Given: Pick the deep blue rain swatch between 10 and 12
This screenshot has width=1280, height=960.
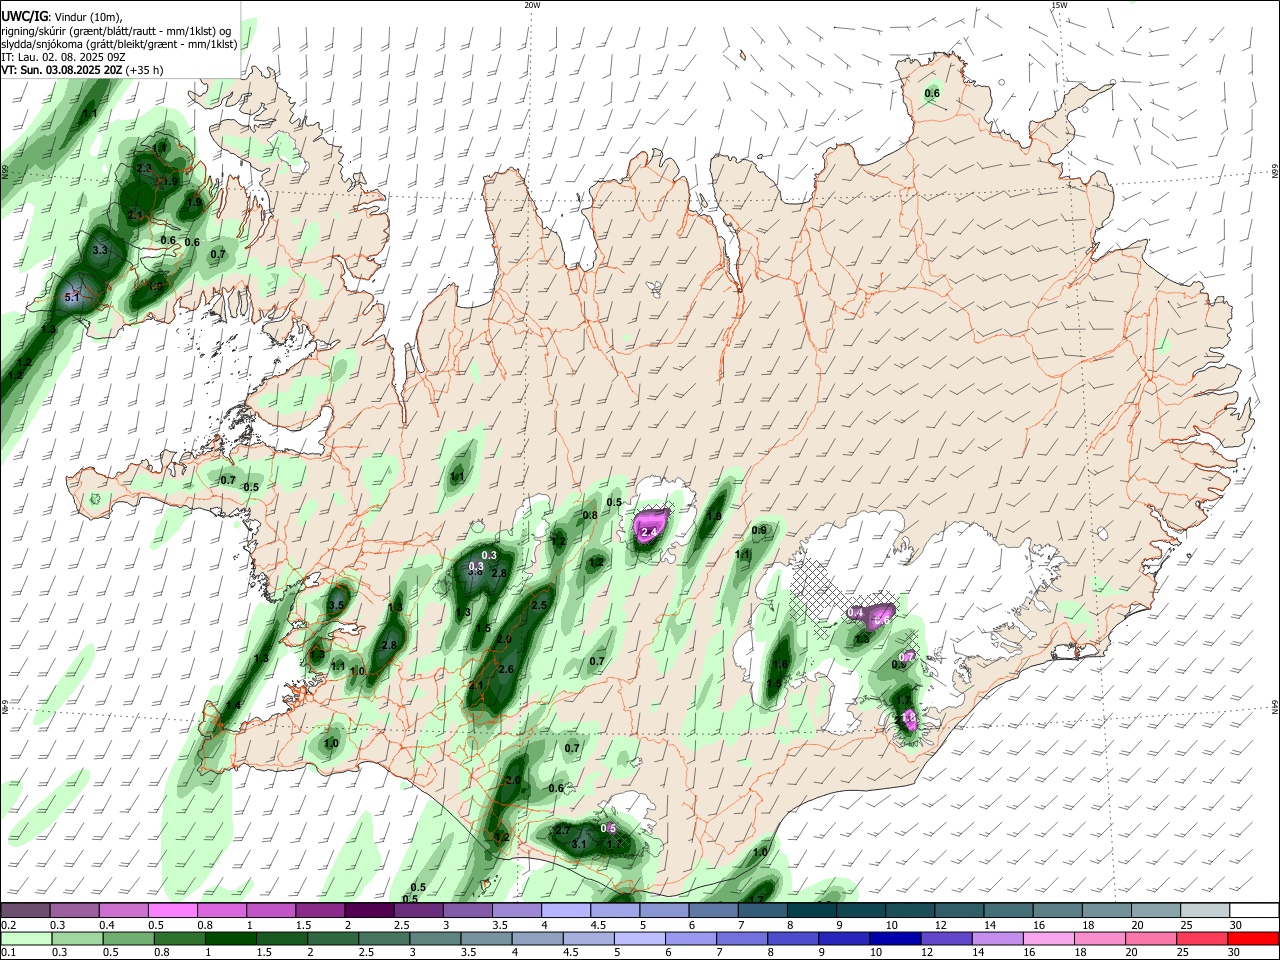Looking at the screenshot, I should tap(893, 938).
